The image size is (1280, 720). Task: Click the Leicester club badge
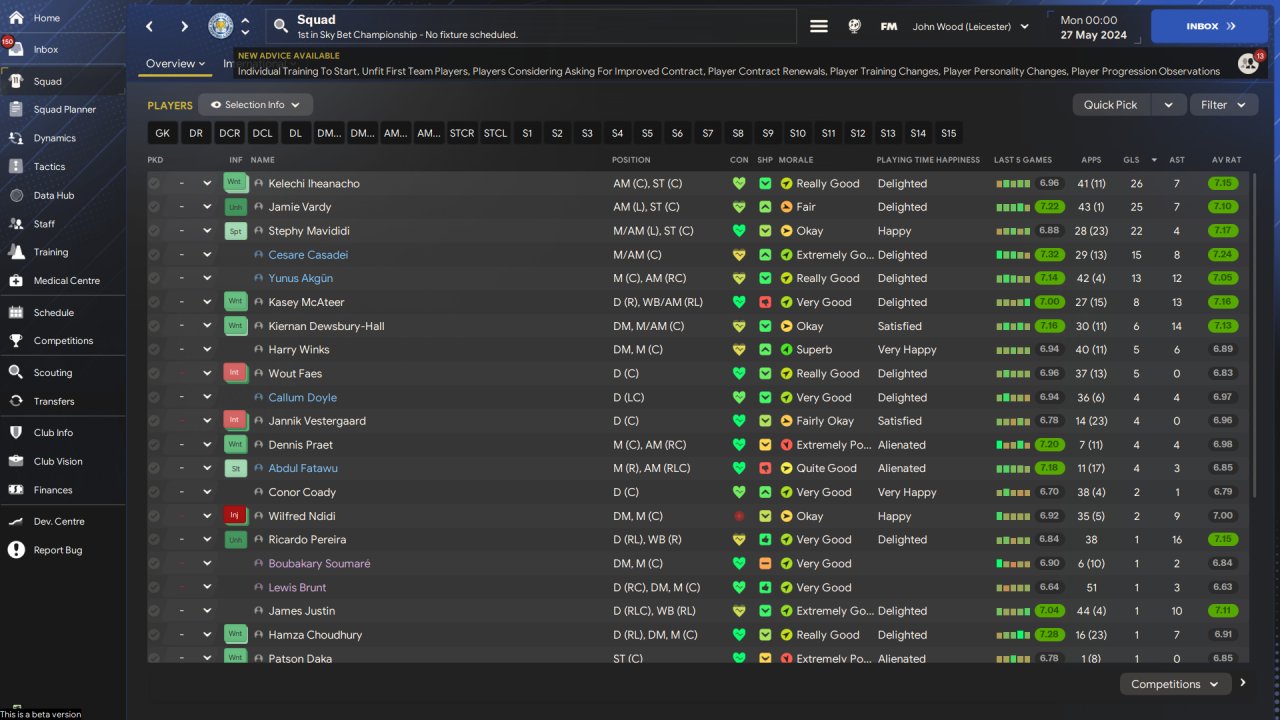221,26
